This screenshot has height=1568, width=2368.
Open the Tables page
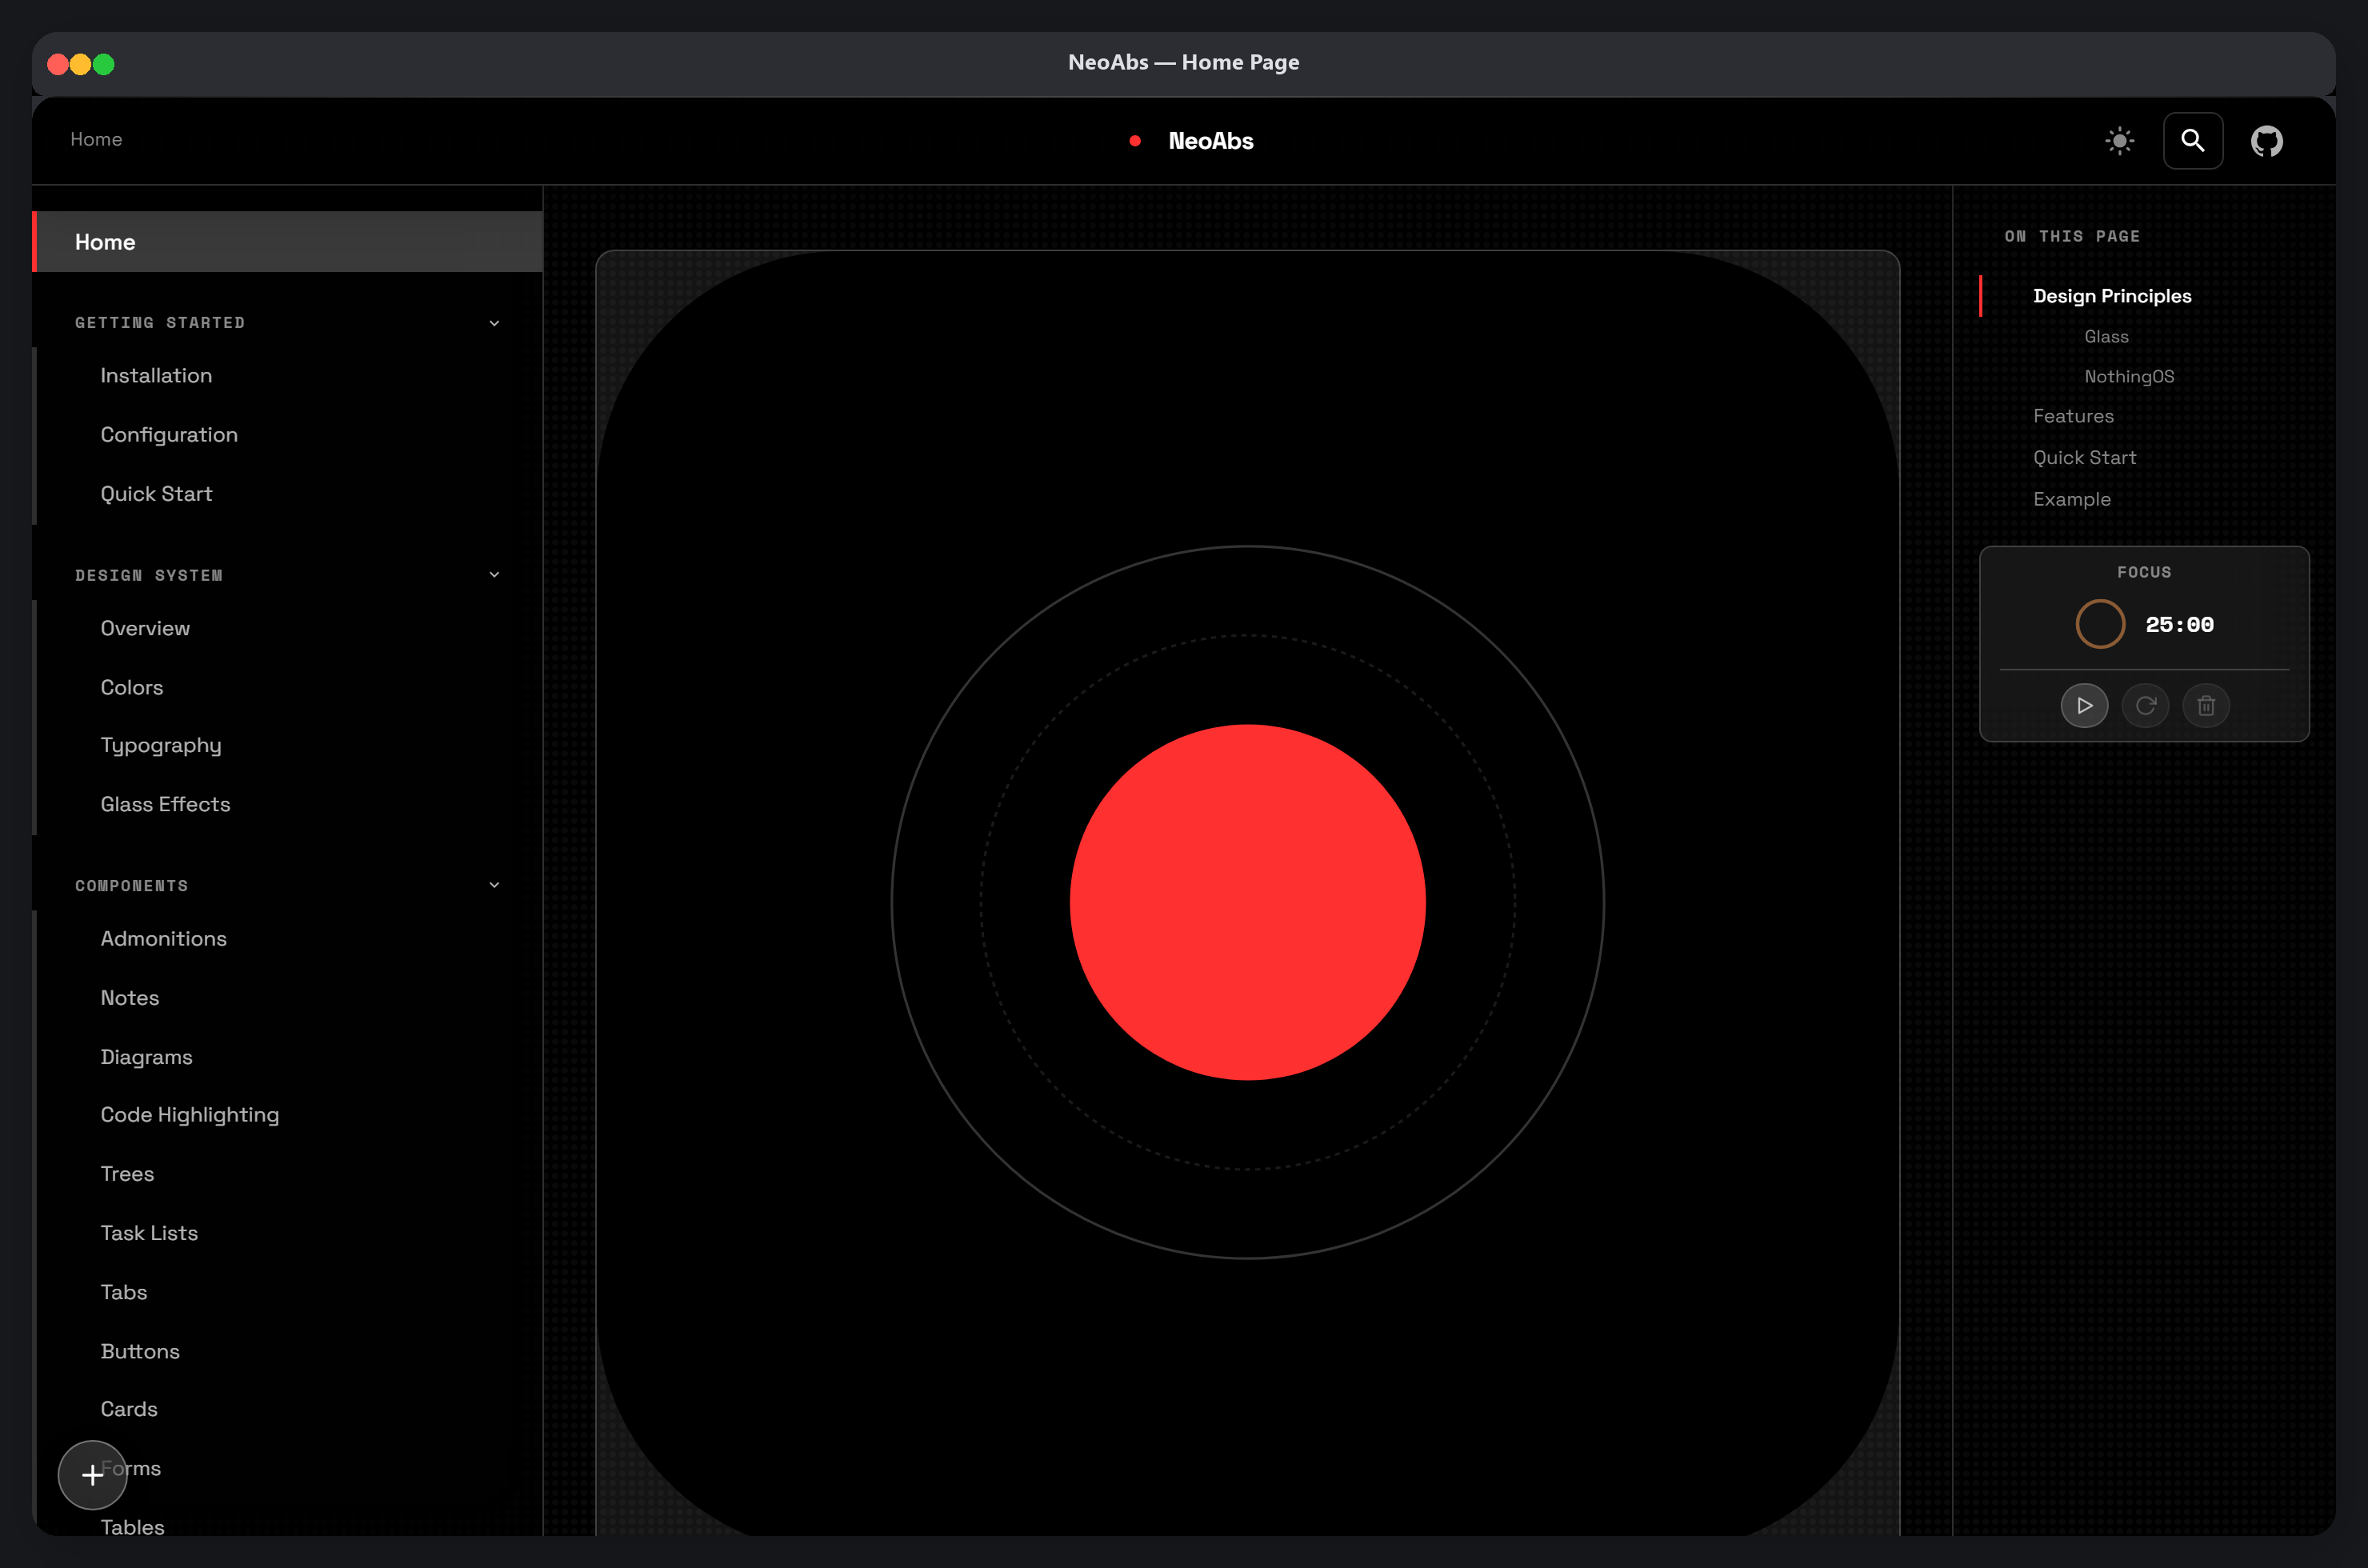coord(132,1527)
